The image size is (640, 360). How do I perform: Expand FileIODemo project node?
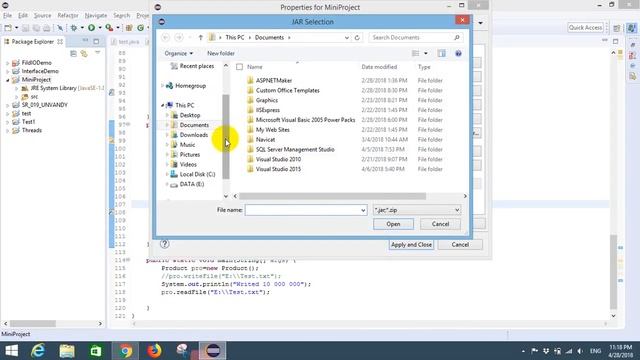(x=7, y=63)
